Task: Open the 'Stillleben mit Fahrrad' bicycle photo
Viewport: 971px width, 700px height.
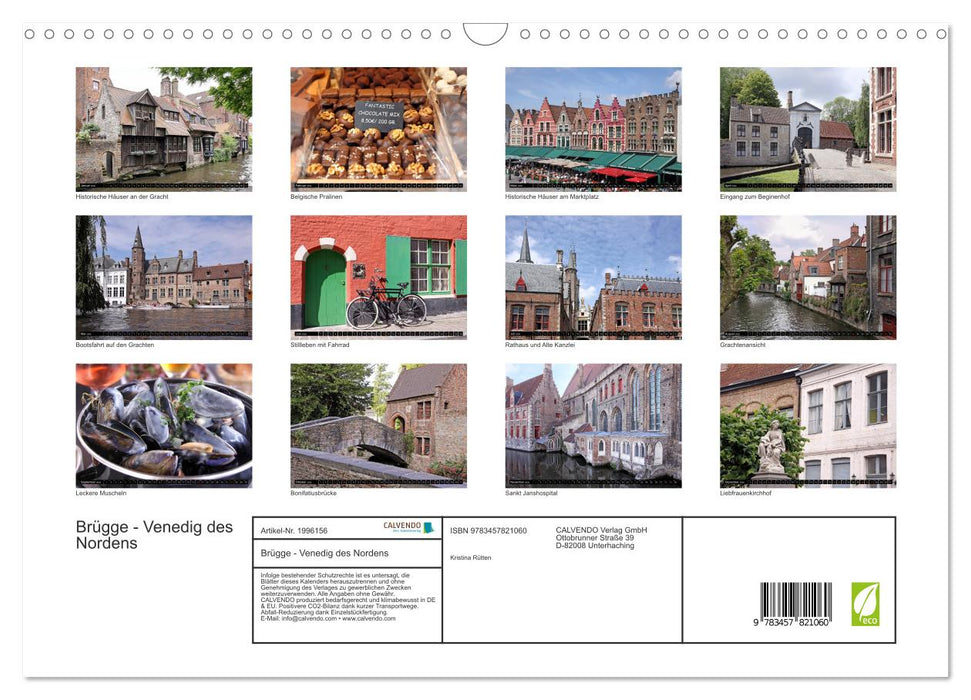Action: [378, 277]
